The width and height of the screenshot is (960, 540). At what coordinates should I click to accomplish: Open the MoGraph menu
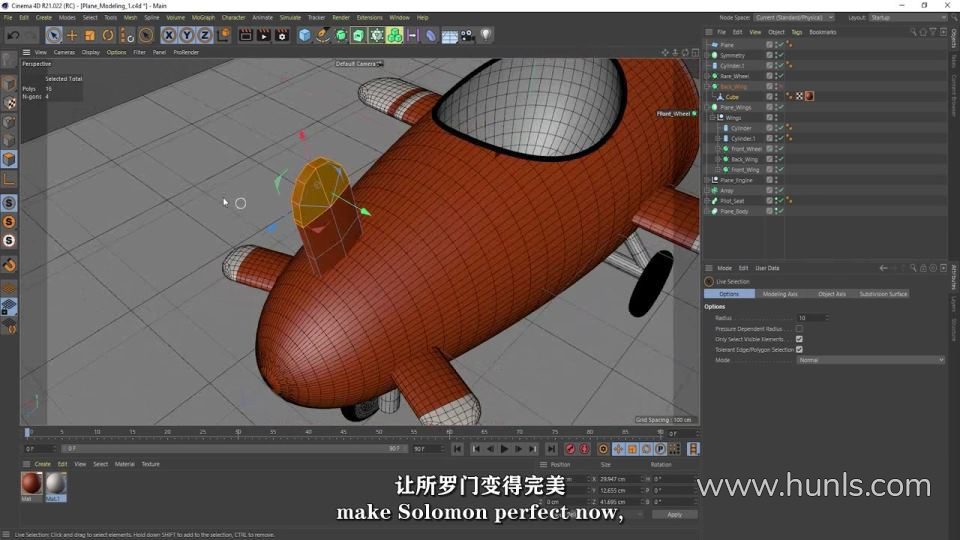203,18
